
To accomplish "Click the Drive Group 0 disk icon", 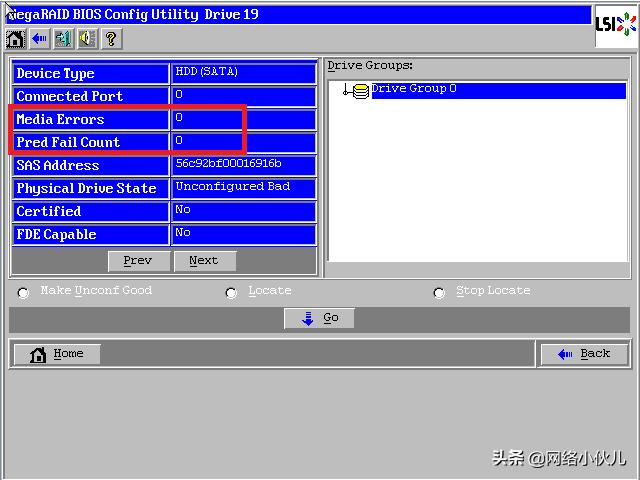I will [360, 91].
